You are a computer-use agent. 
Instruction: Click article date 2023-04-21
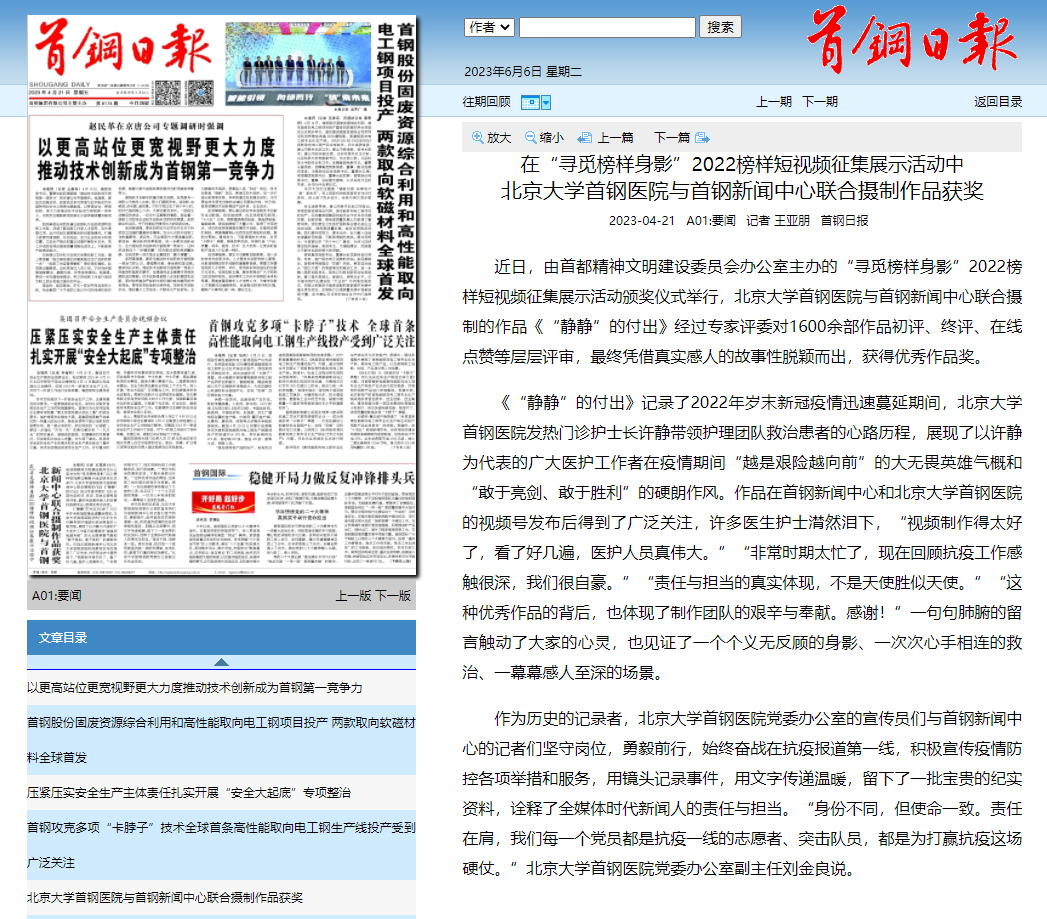coord(642,220)
